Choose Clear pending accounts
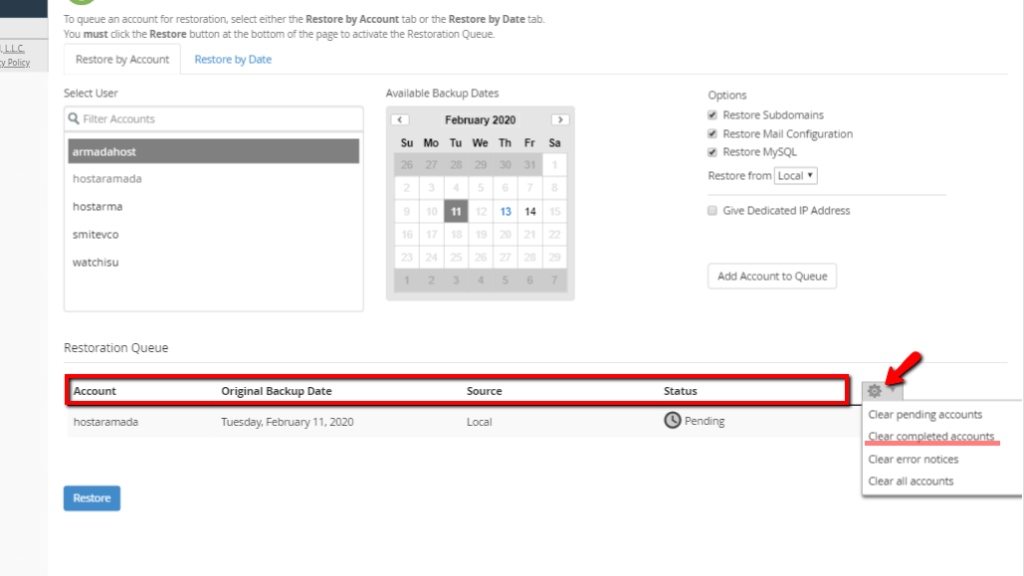This screenshot has width=1024, height=576. click(925, 415)
